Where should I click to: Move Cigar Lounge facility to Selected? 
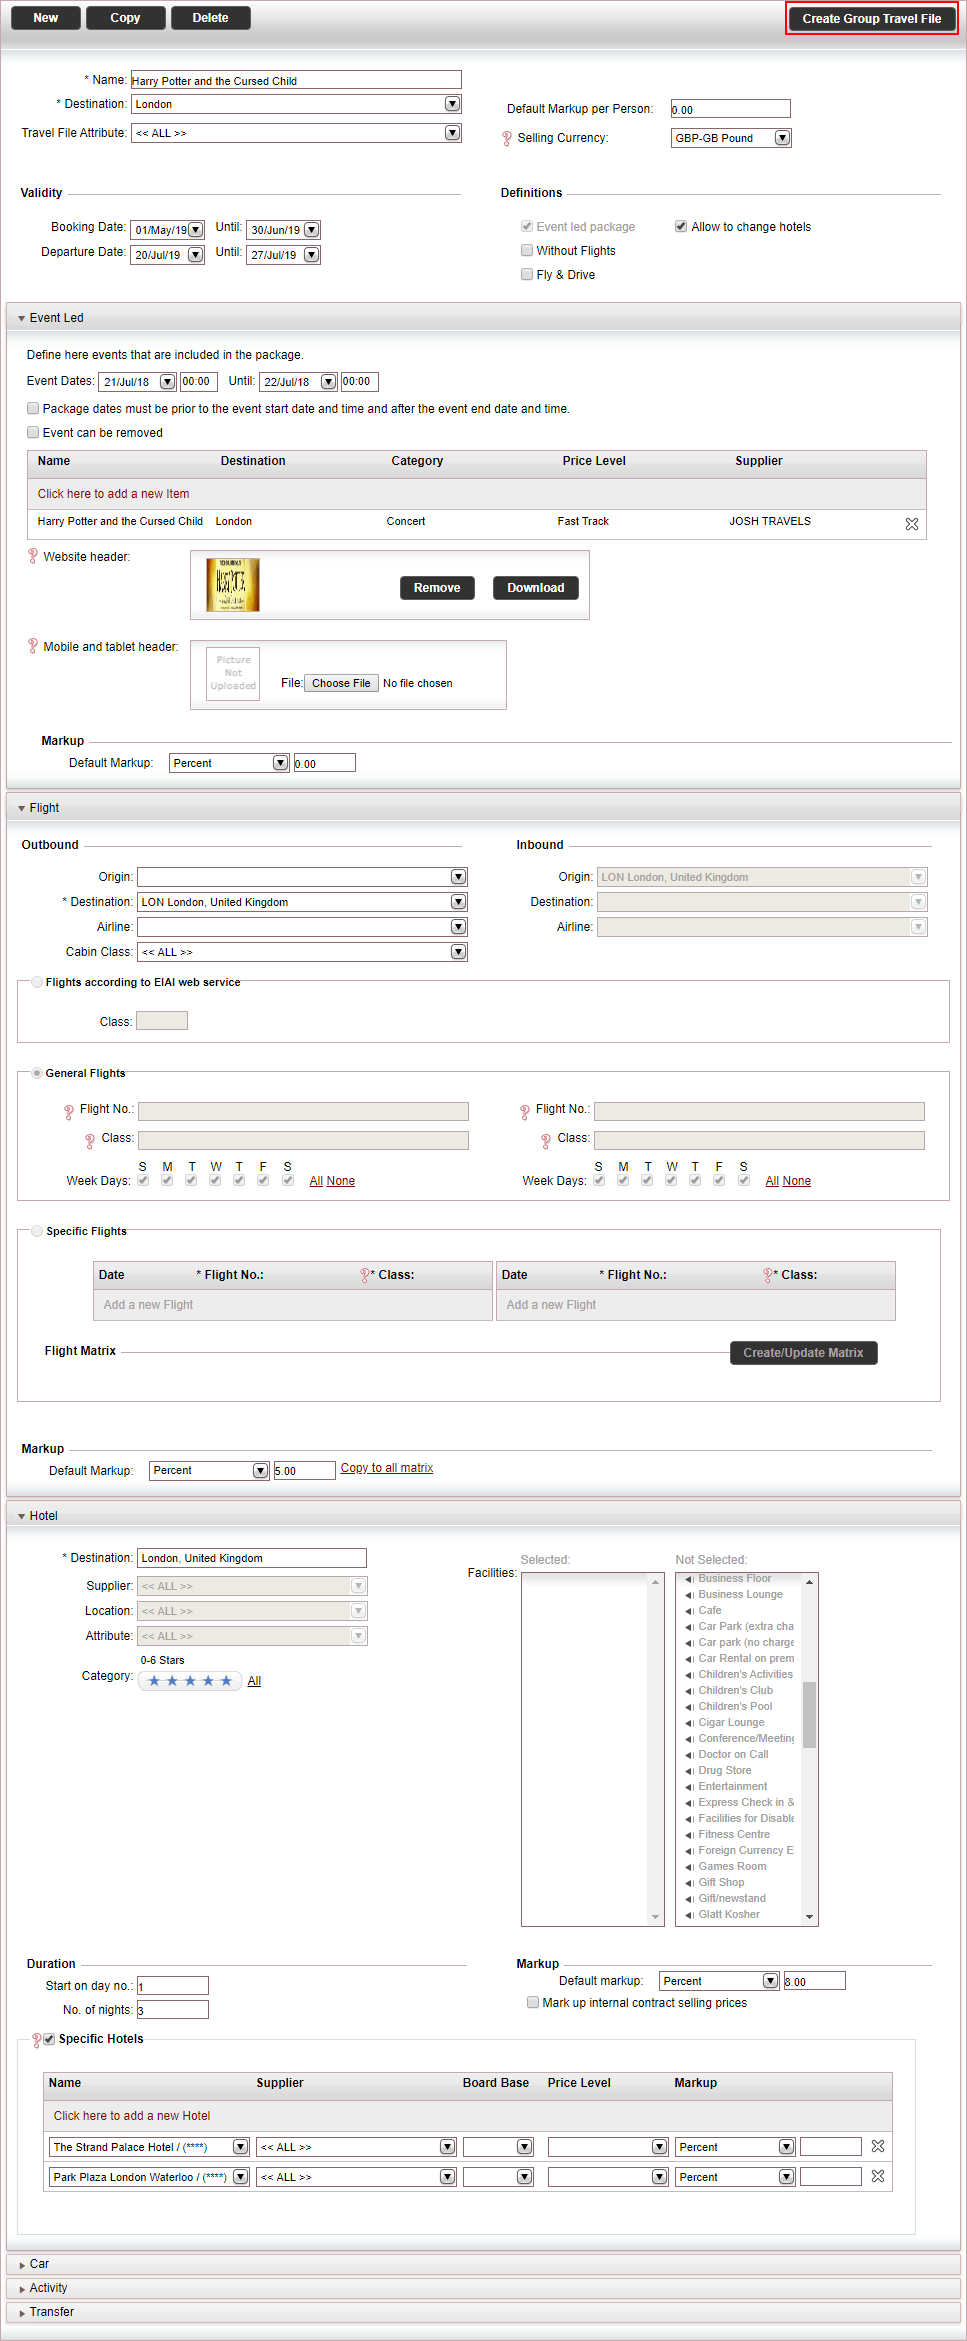[x=690, y=1723]
